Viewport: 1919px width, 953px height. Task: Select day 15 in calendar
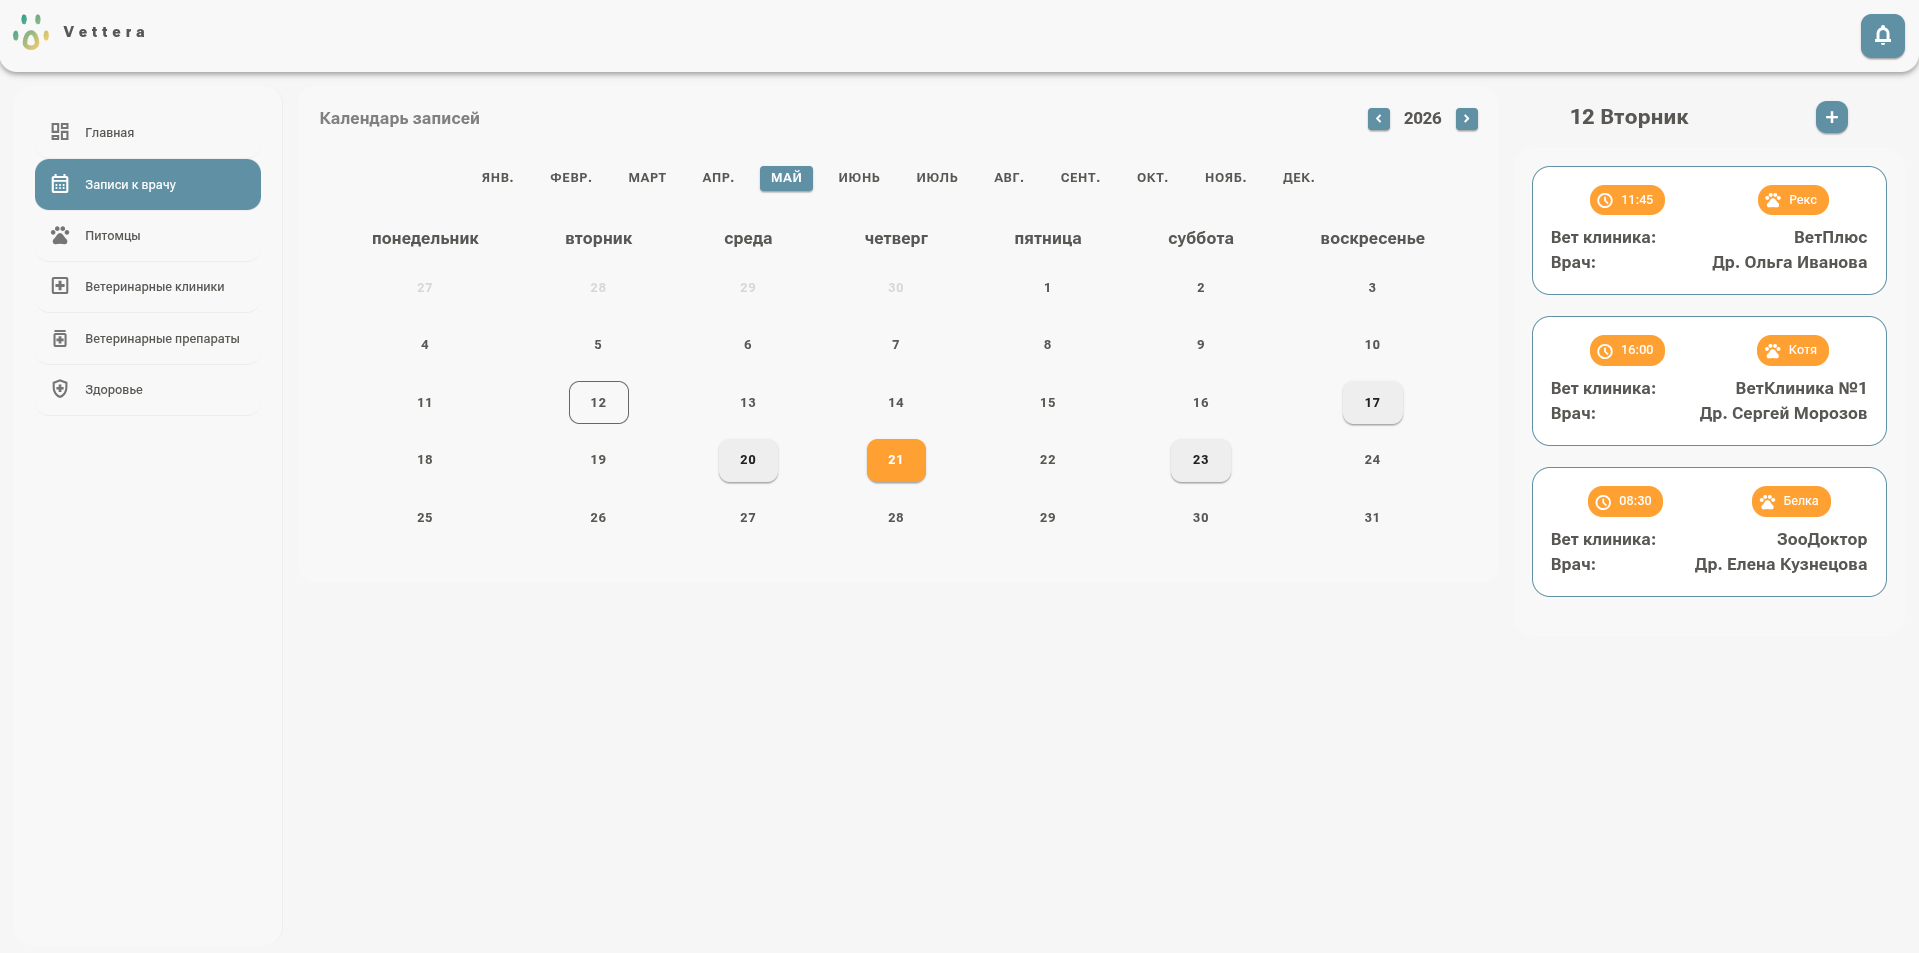tap(1047, 403)
